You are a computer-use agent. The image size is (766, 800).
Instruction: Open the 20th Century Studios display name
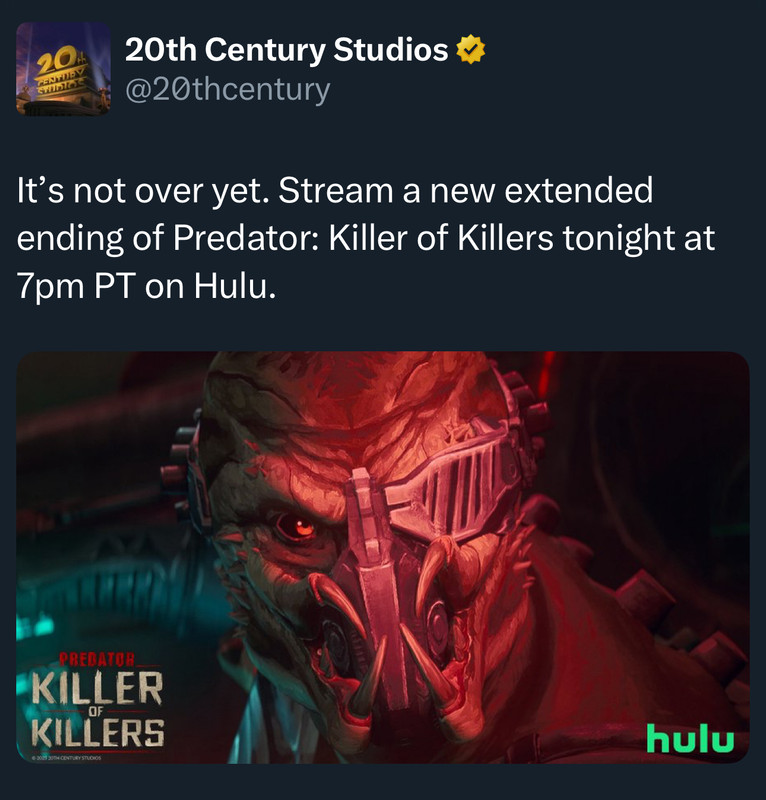point(286,50)
